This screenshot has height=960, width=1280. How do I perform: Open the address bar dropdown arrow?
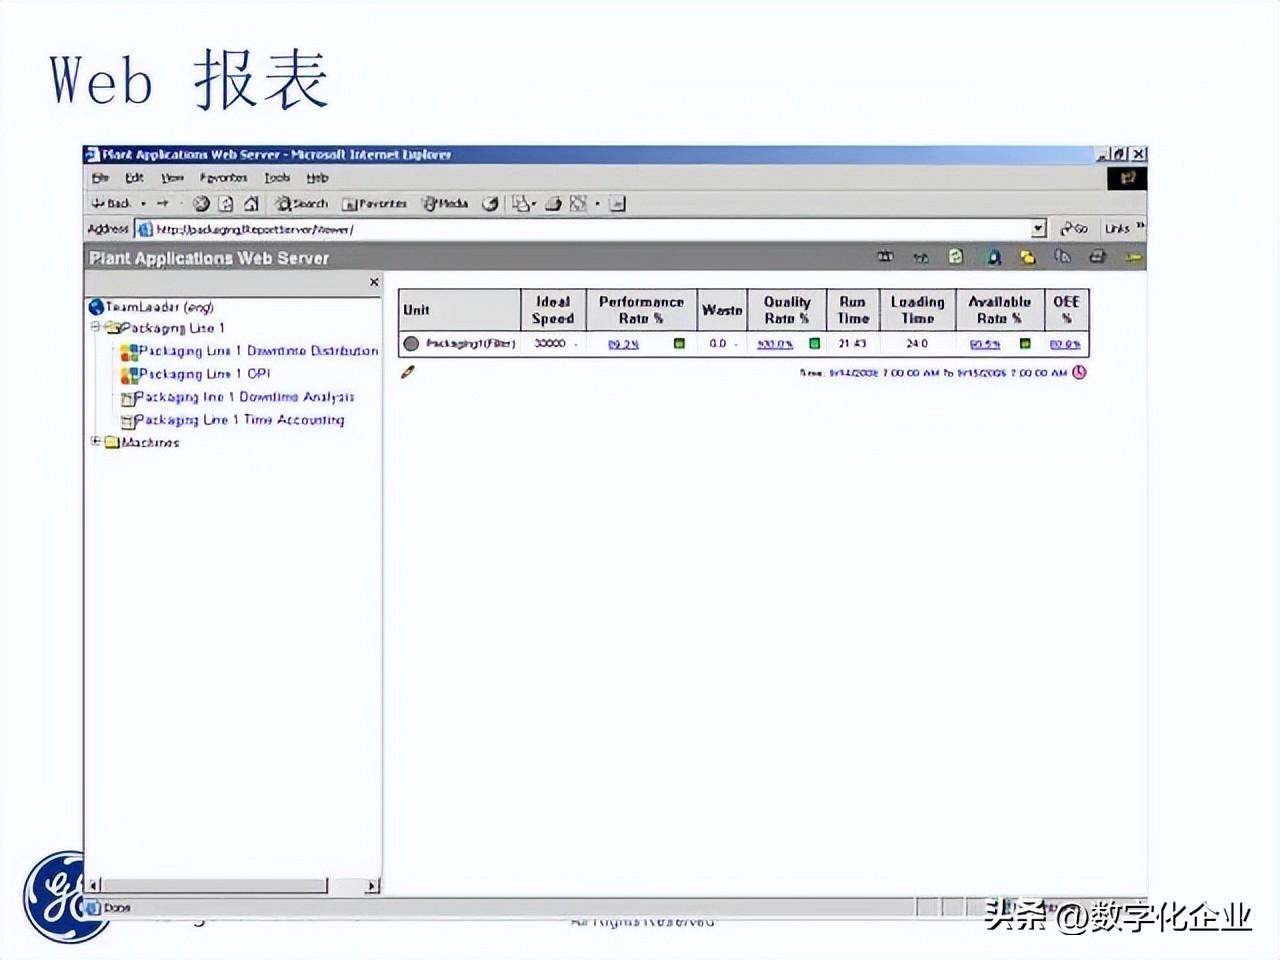pos(1038,229)
